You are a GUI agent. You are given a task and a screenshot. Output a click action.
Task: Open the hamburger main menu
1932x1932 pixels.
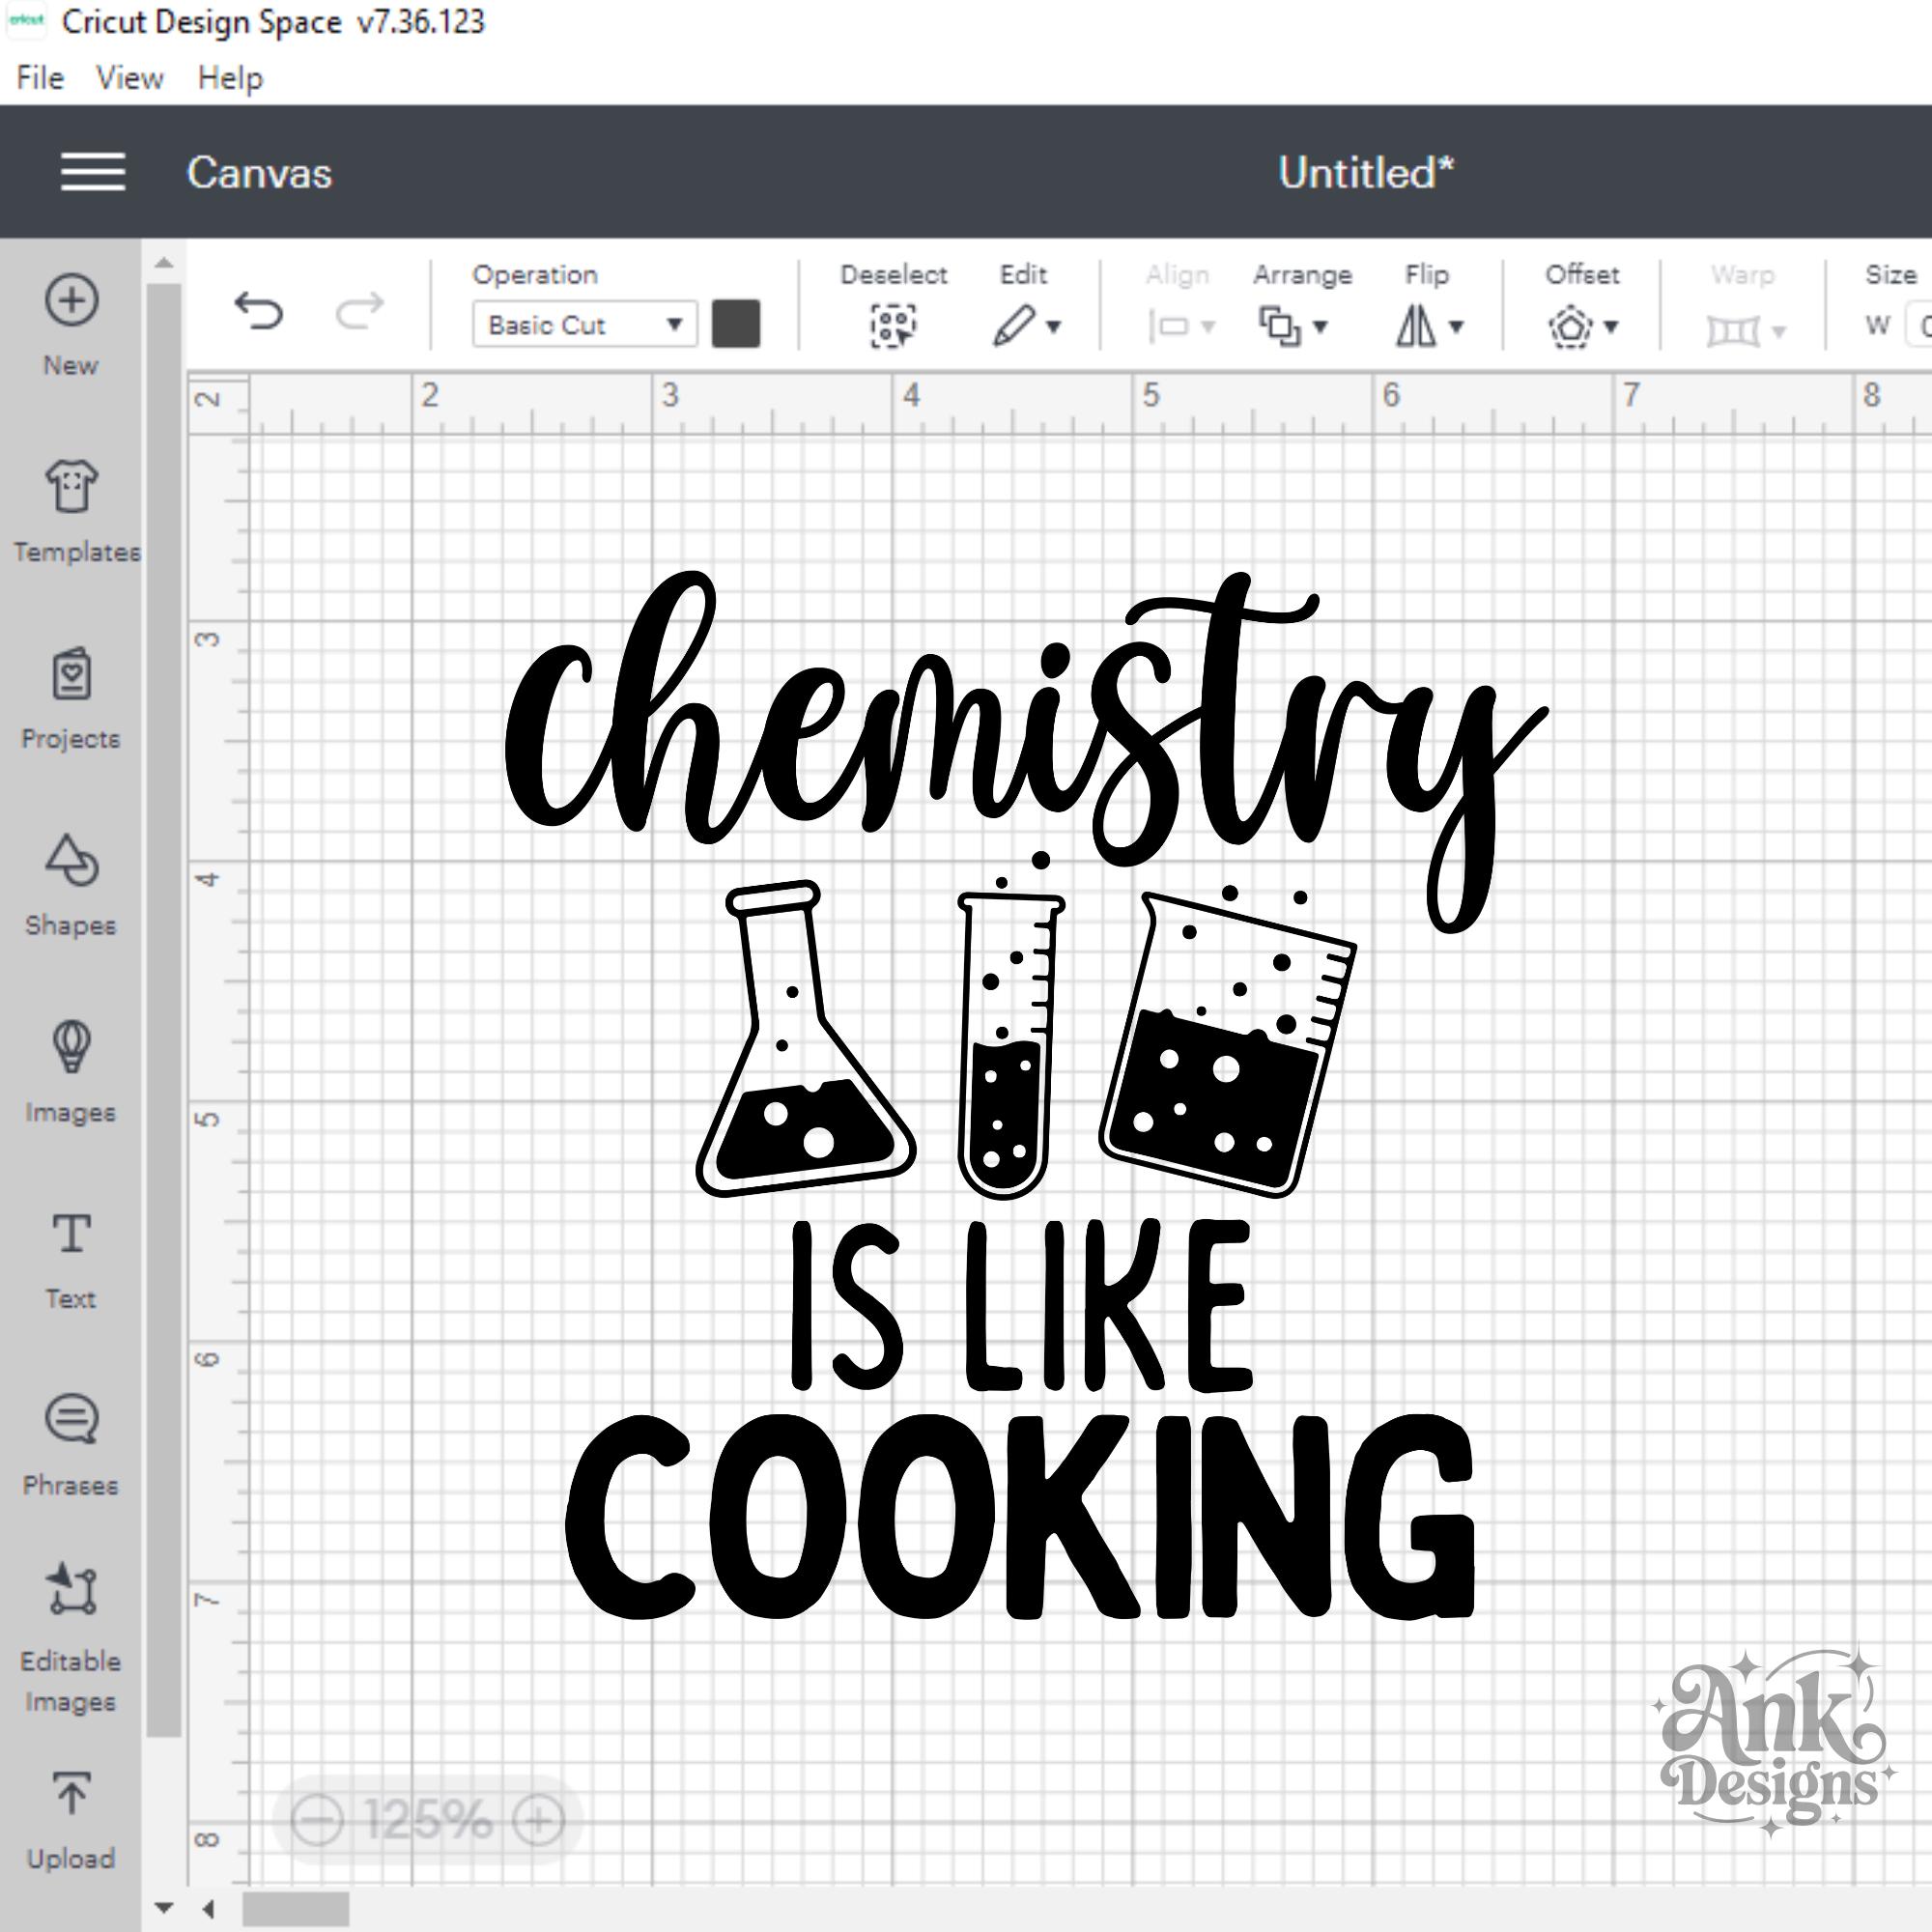[93, 172]
